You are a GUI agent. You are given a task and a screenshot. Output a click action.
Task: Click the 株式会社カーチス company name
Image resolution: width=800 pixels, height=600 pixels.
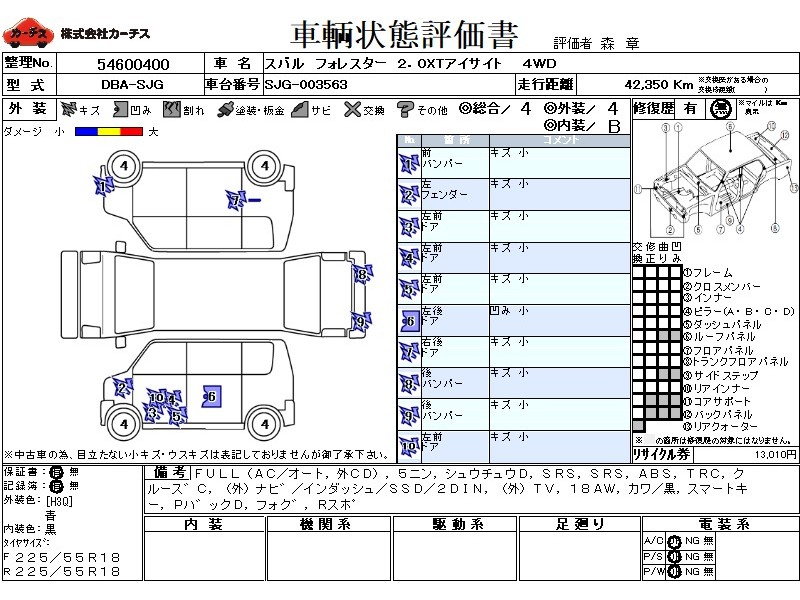pyautogui.click(x=105, y=34)
